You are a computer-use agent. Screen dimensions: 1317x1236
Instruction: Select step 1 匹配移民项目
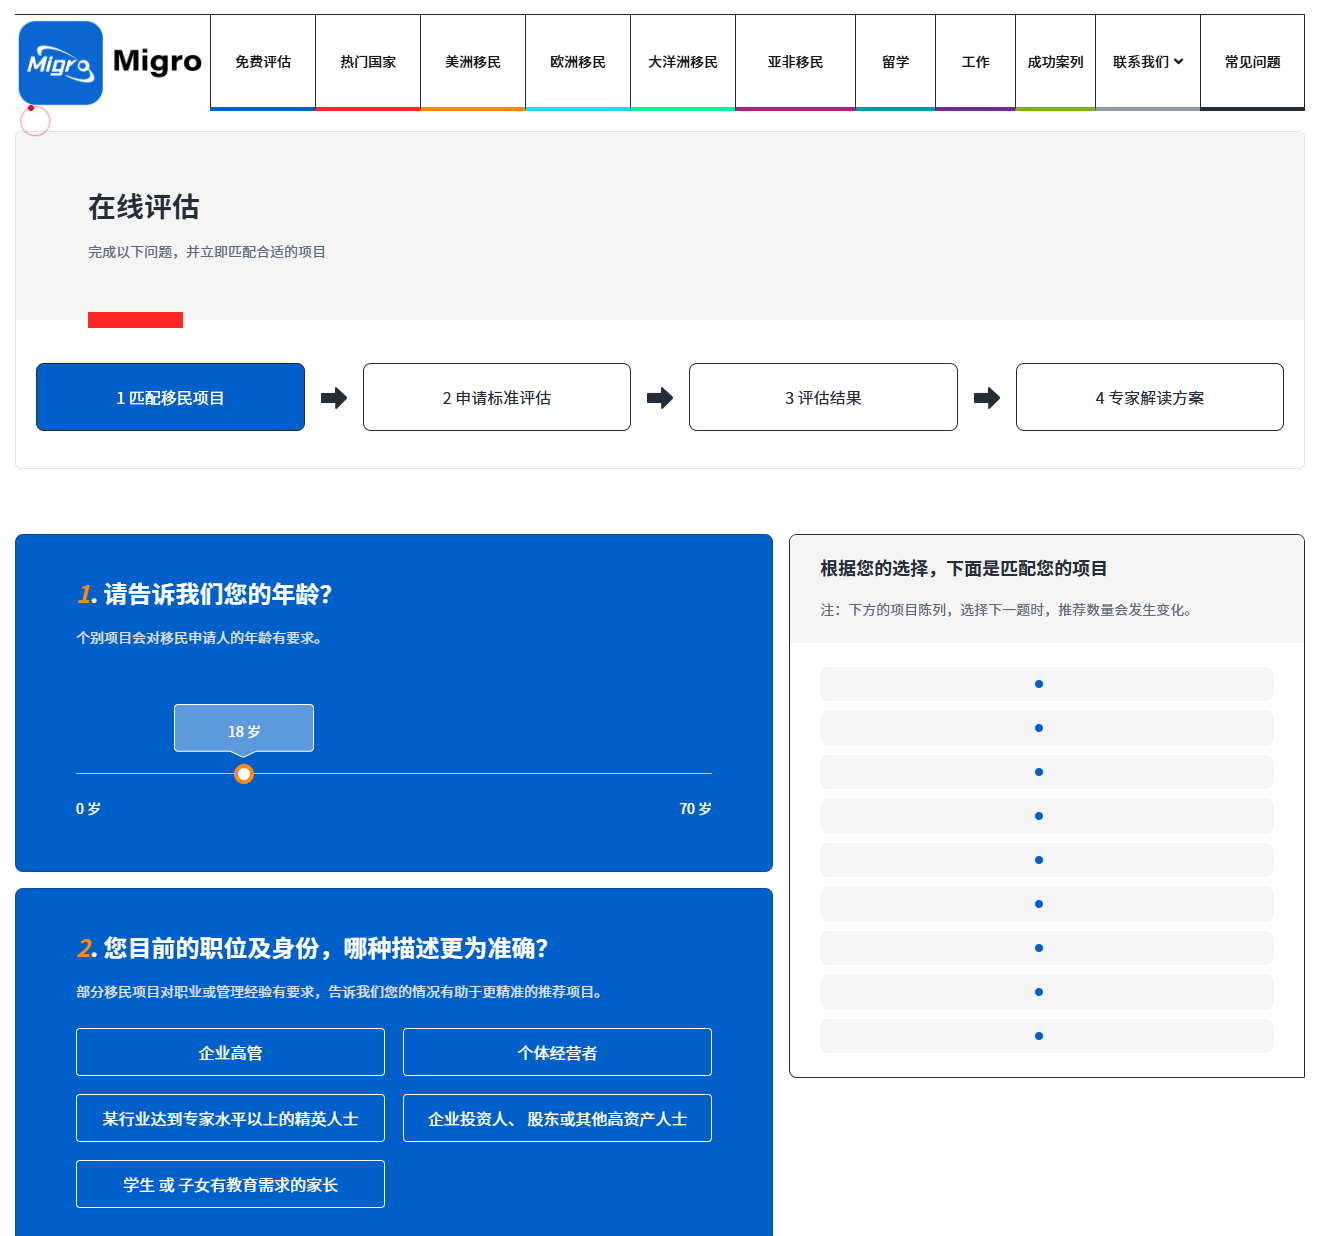pos(170,397)
